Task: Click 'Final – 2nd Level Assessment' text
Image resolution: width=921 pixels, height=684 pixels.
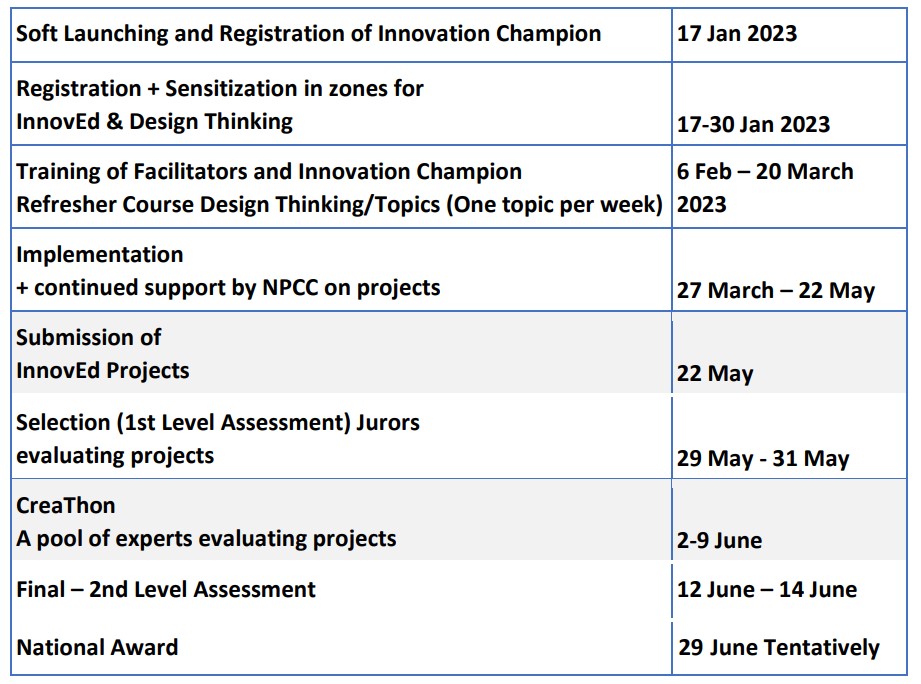Action: [x=166, y=589]
